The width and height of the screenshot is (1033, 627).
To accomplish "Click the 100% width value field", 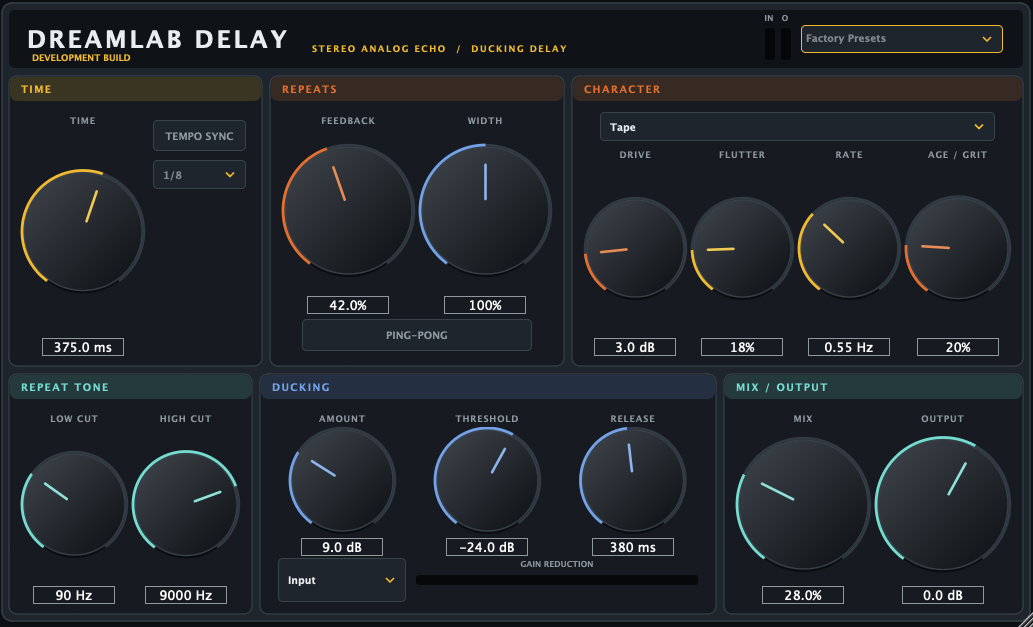I will [485, 305].
